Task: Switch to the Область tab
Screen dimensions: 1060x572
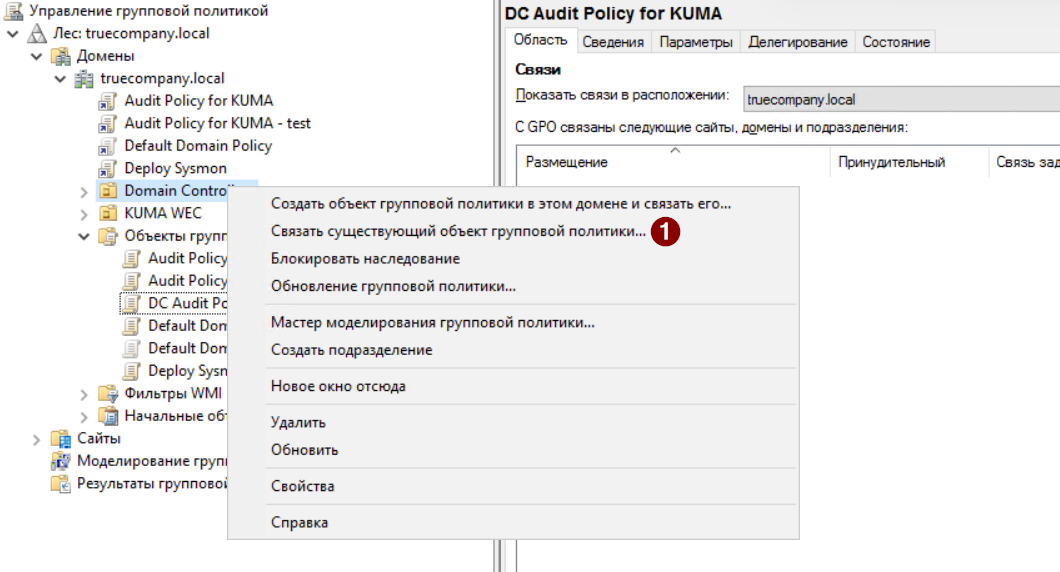Action: [540, 40]
